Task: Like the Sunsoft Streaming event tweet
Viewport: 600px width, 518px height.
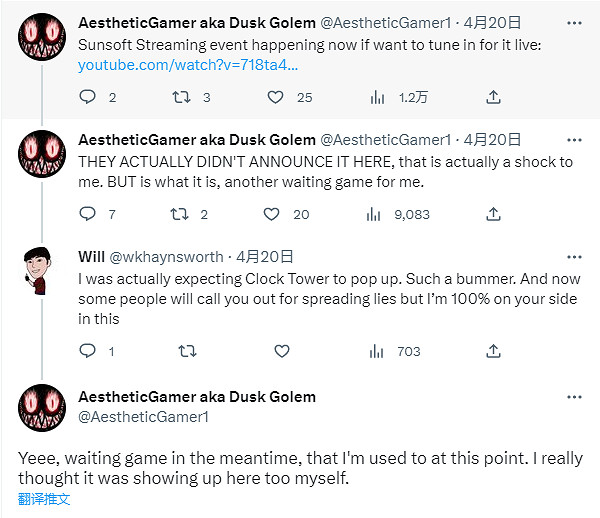Action: click(x=275, y=97)
